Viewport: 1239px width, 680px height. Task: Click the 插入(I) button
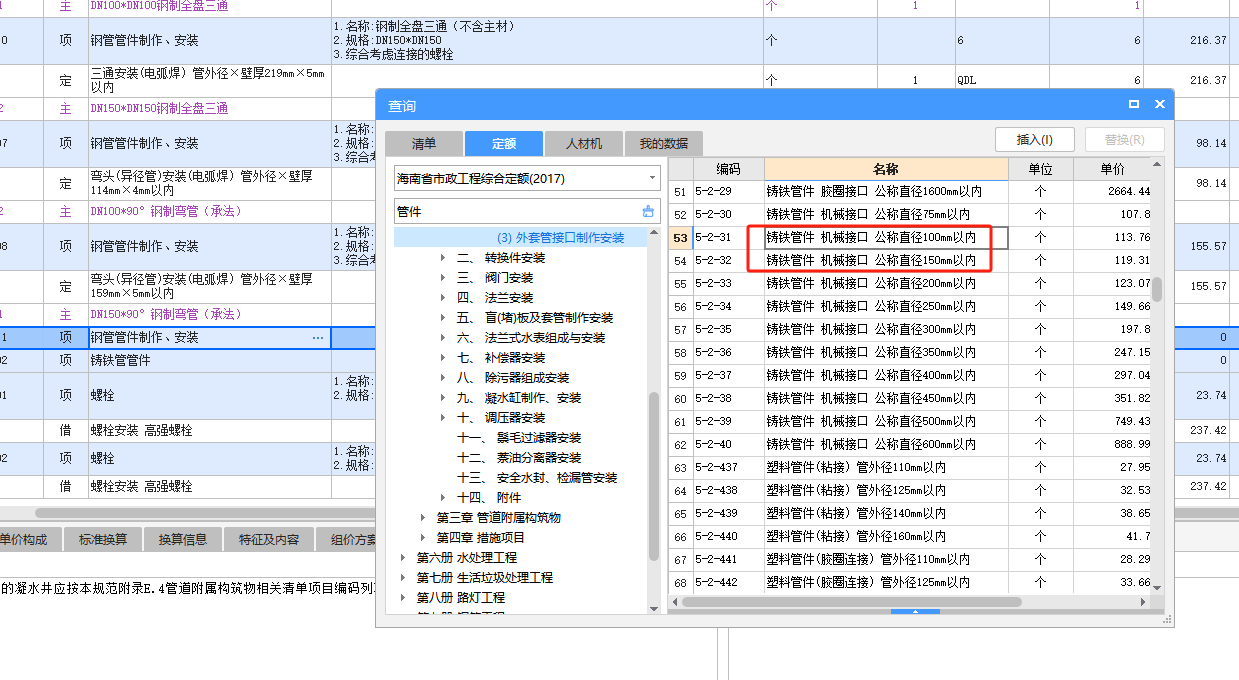1035,139
